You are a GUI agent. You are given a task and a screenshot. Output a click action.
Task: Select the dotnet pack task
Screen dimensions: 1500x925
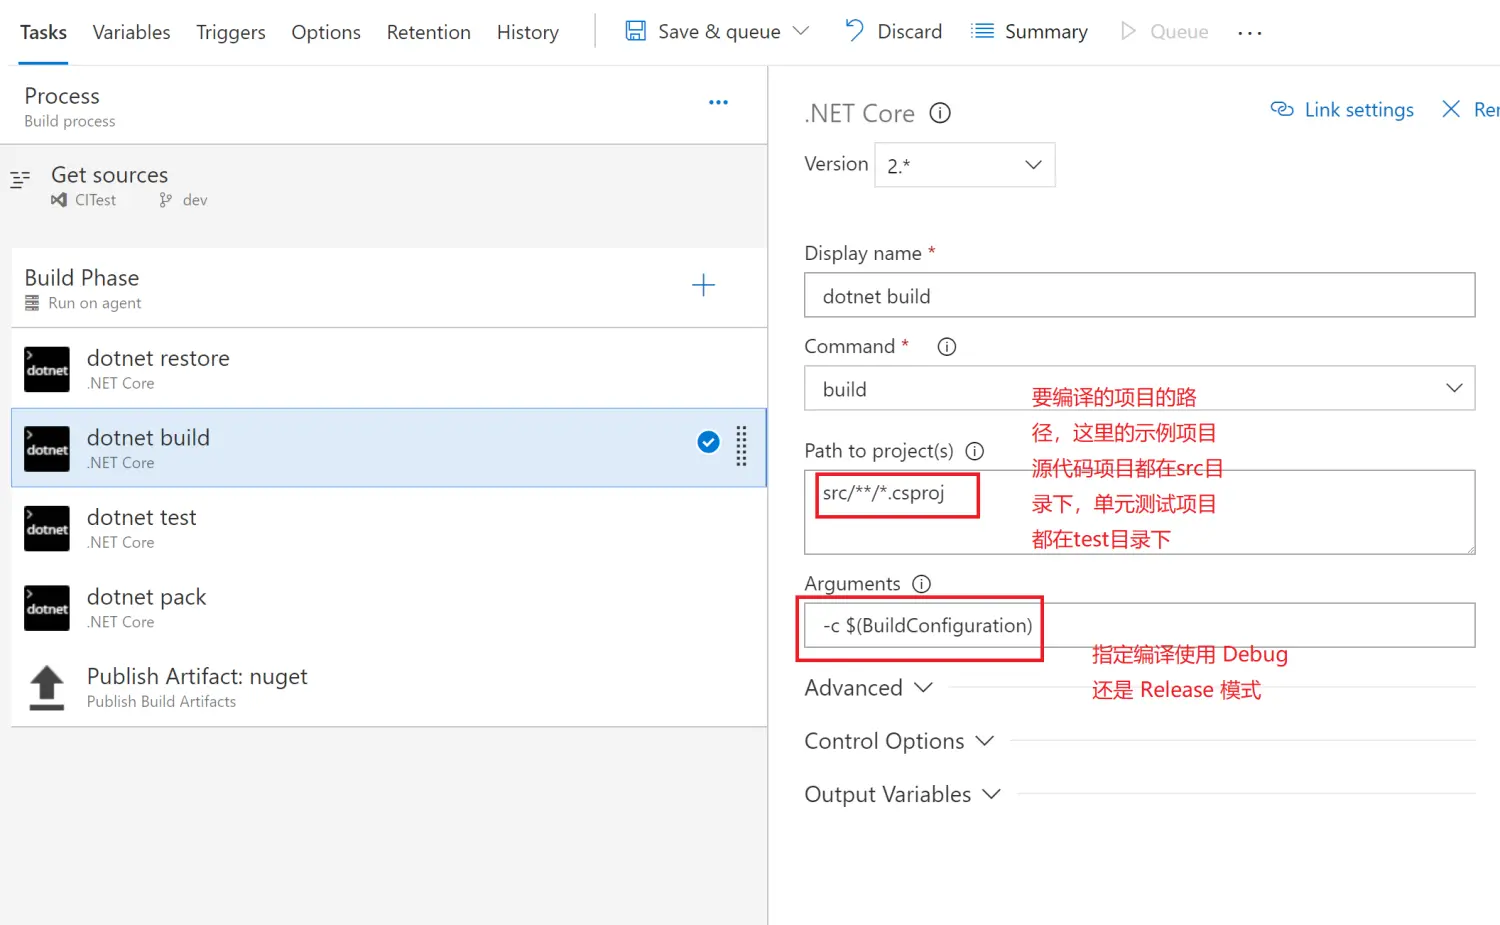388,607
